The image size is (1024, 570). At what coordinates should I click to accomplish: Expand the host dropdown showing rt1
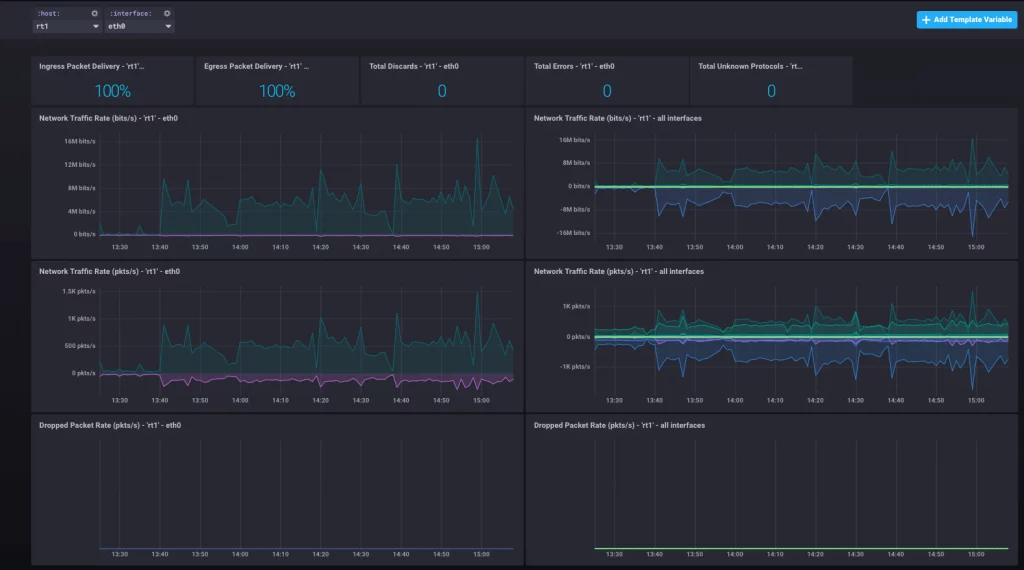pos(66,27)
